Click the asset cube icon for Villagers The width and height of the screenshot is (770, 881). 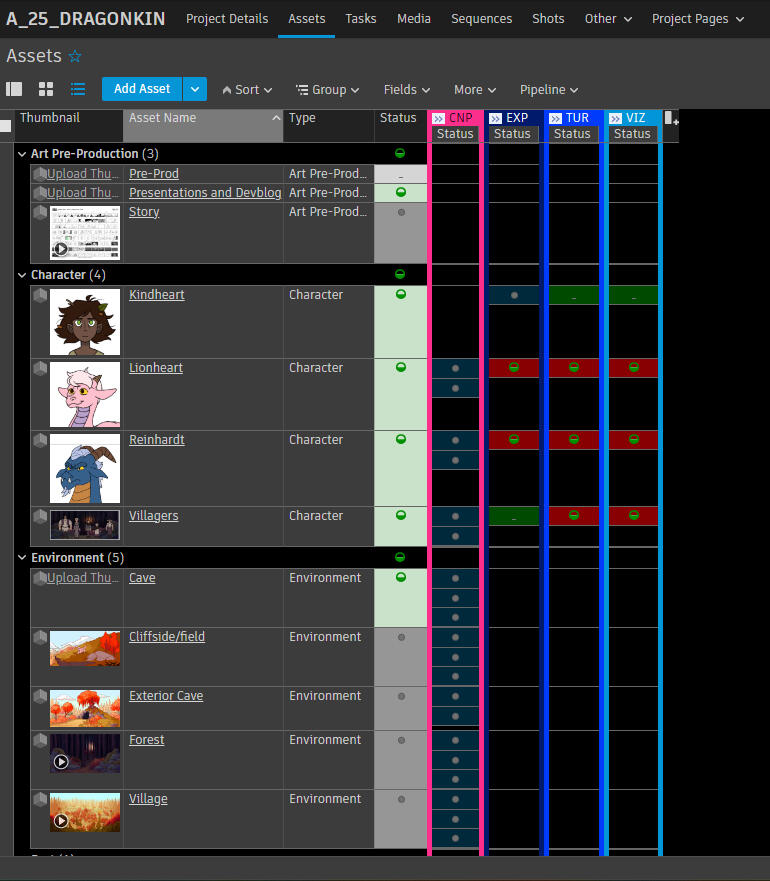click(40, 516)
